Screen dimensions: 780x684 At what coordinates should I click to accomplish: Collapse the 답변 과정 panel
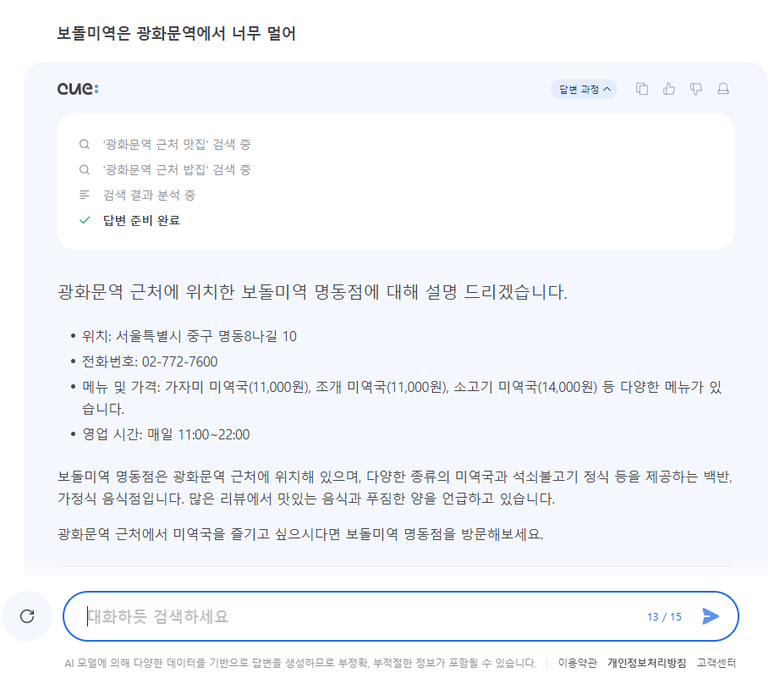point(584,90)
